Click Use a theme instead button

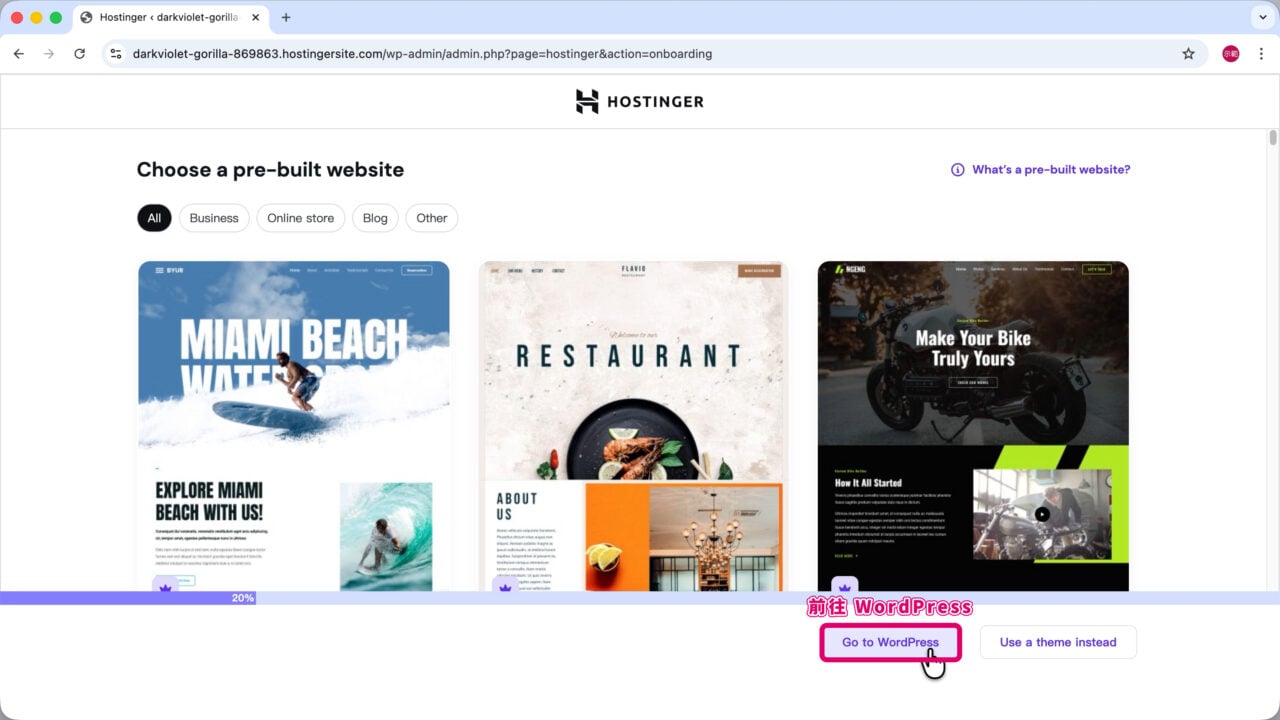1058,642
